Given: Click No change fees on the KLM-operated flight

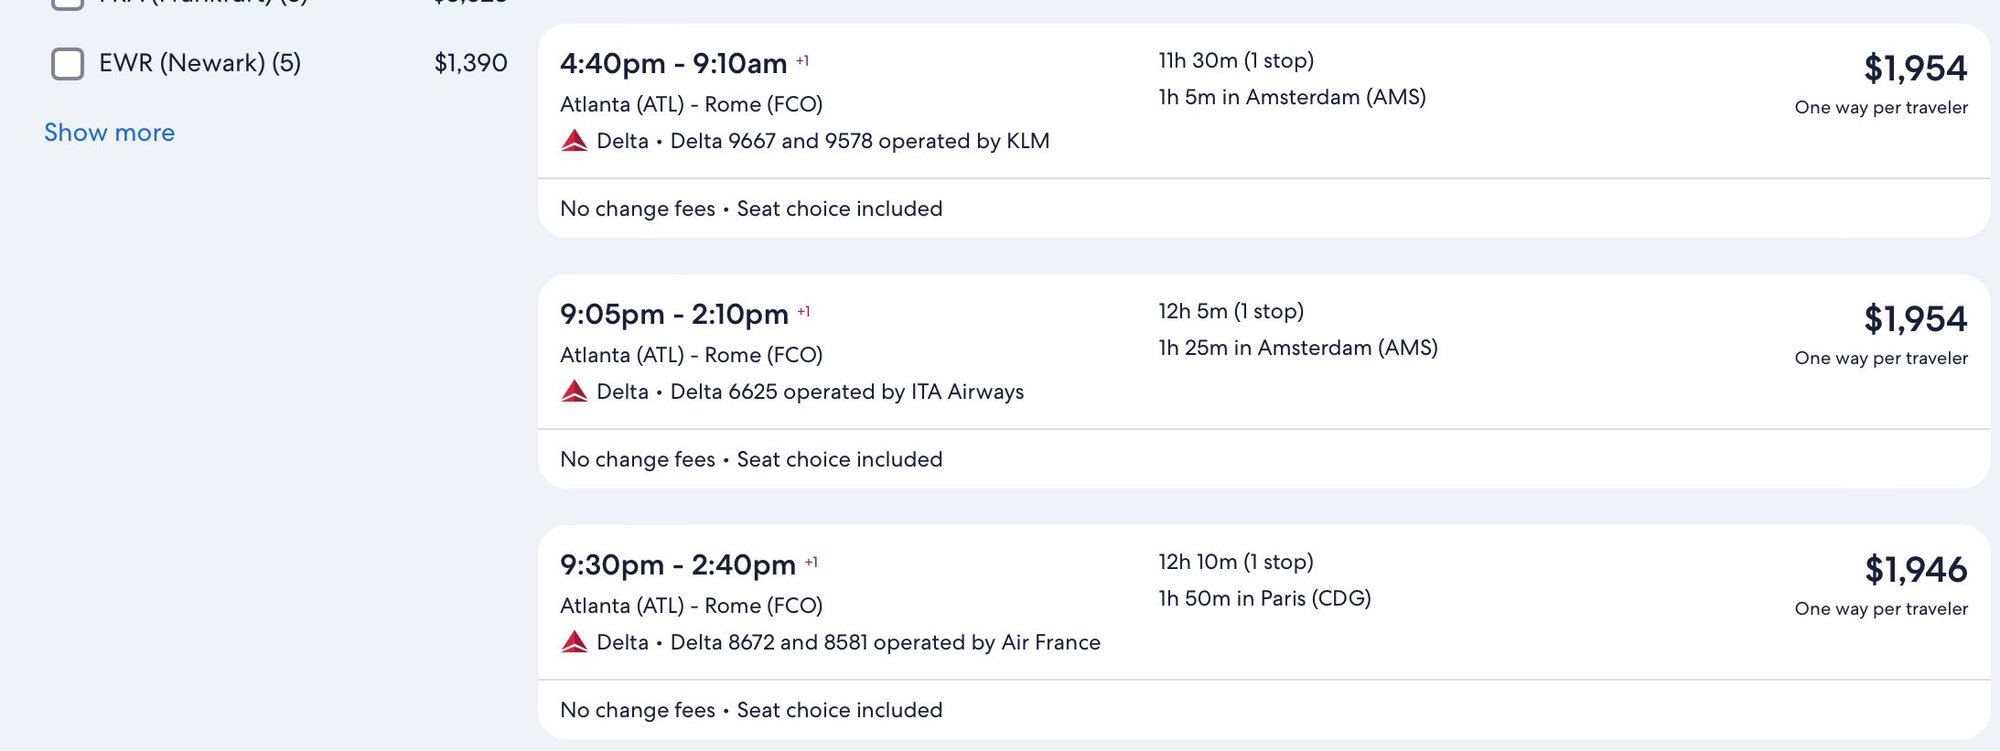Looking at the screenshot, I should pyautogui.click(x=637, y=209).
